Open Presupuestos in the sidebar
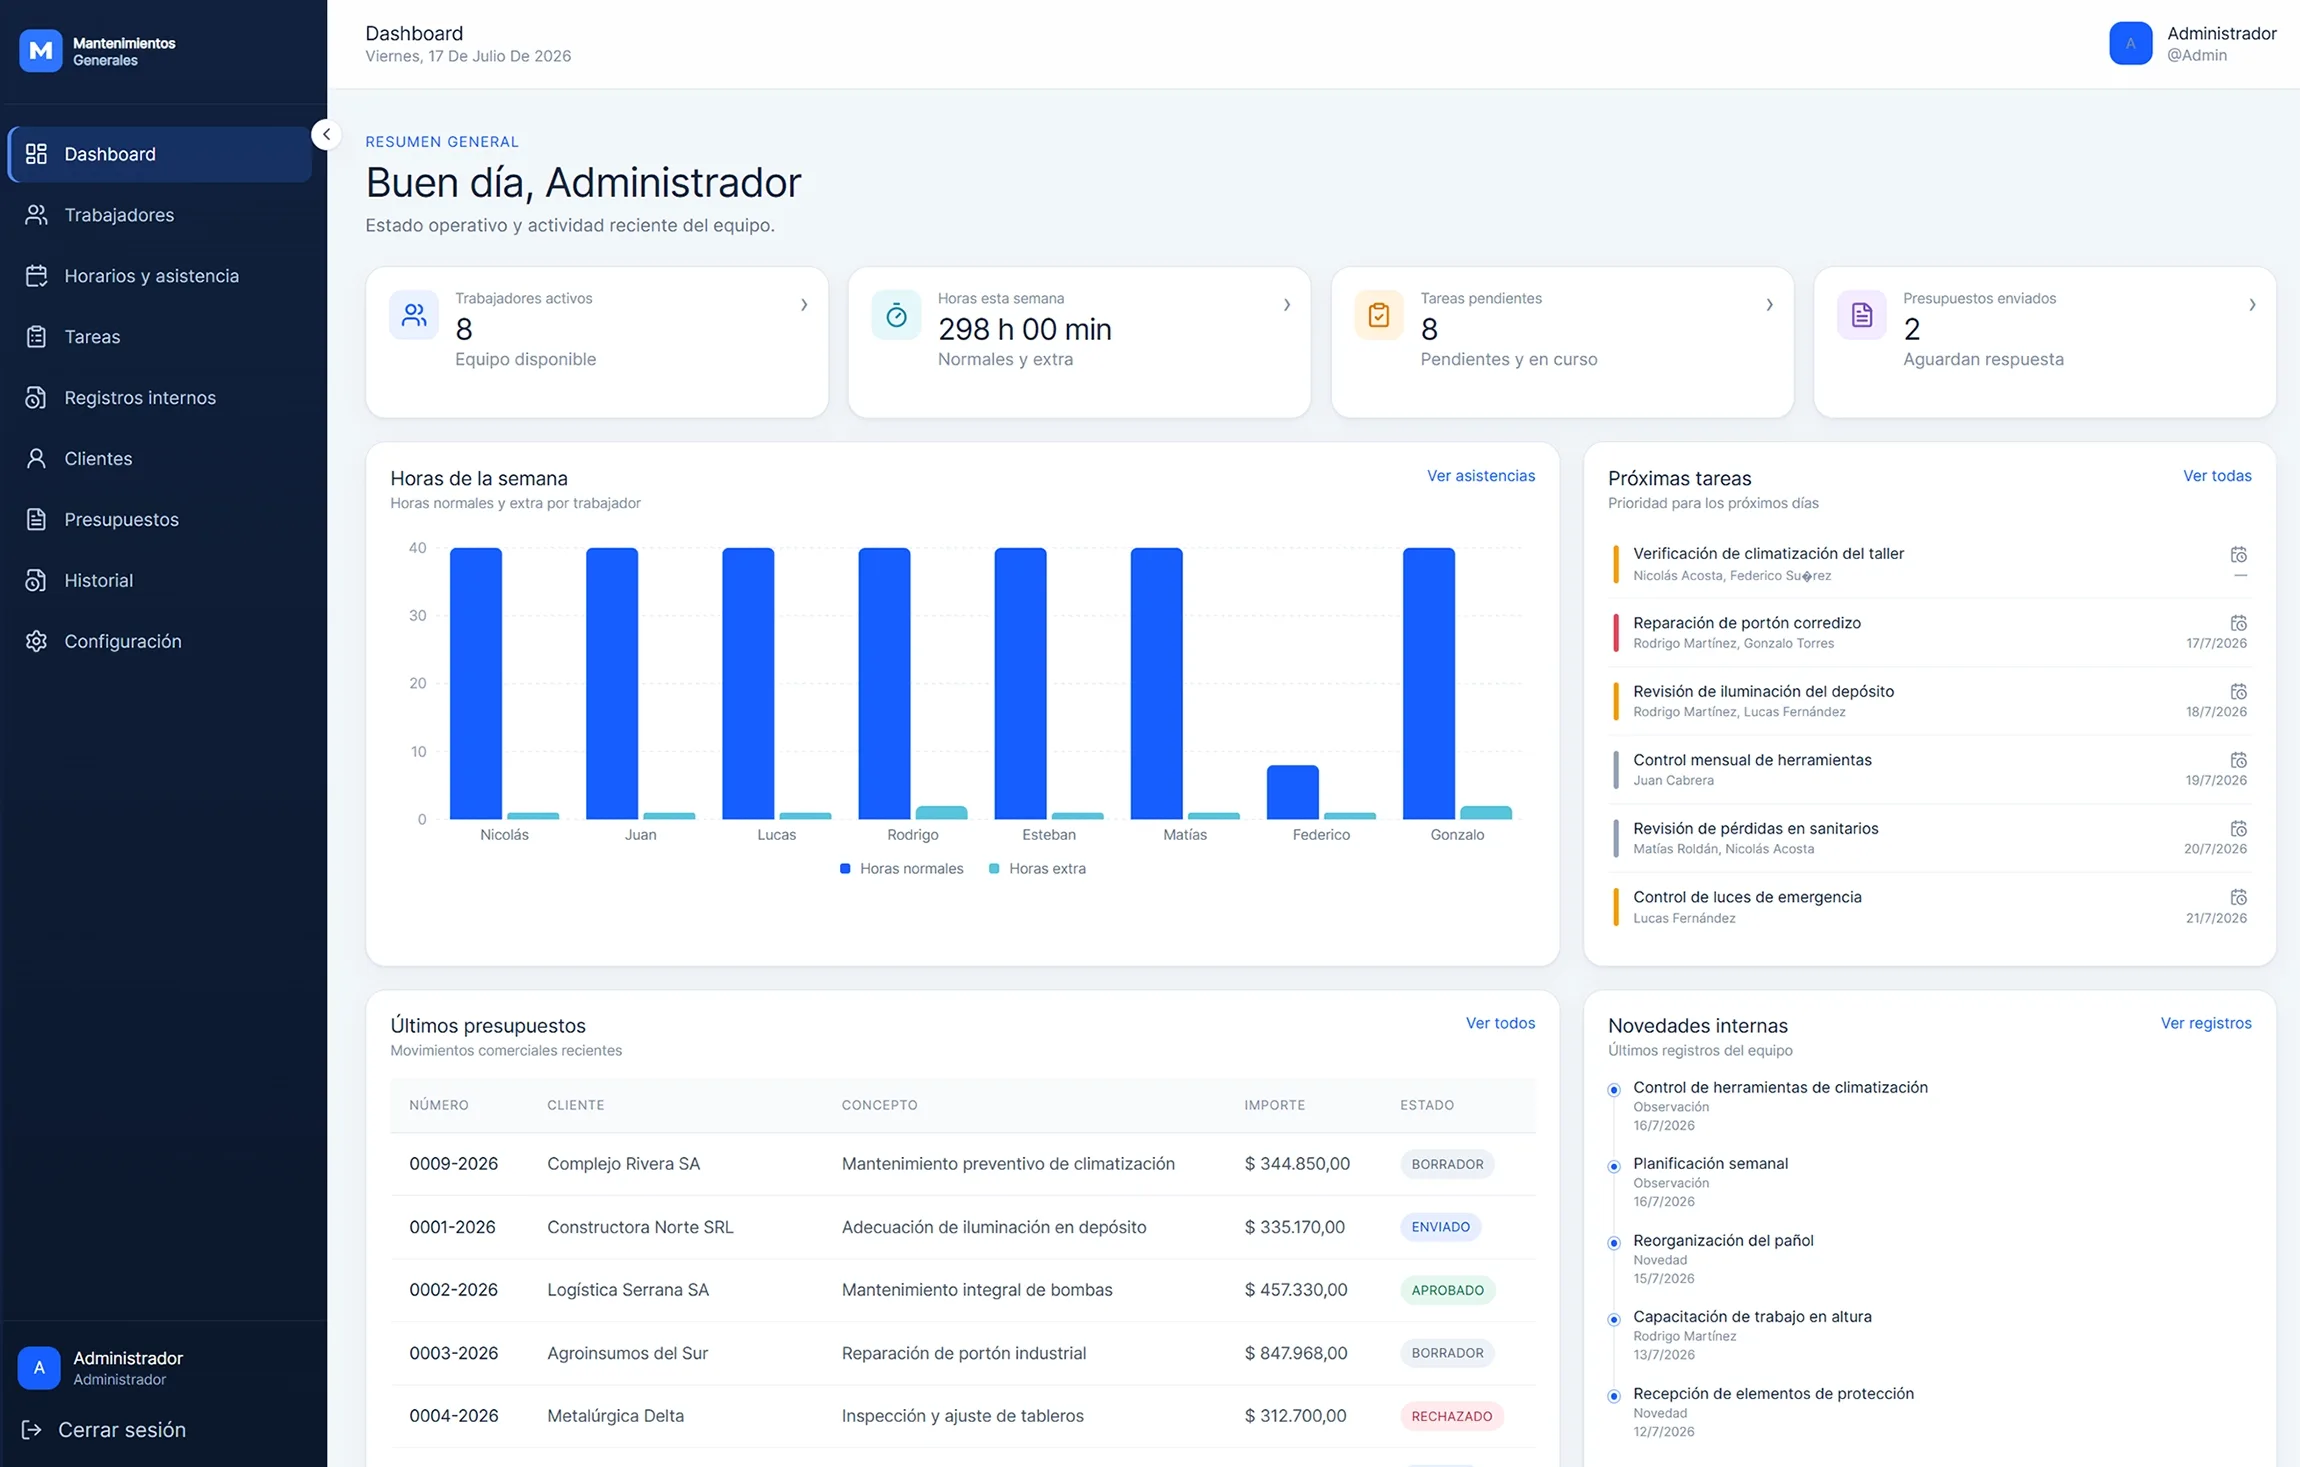Viewport: 2300px width, 1467px height. [160, 520]
